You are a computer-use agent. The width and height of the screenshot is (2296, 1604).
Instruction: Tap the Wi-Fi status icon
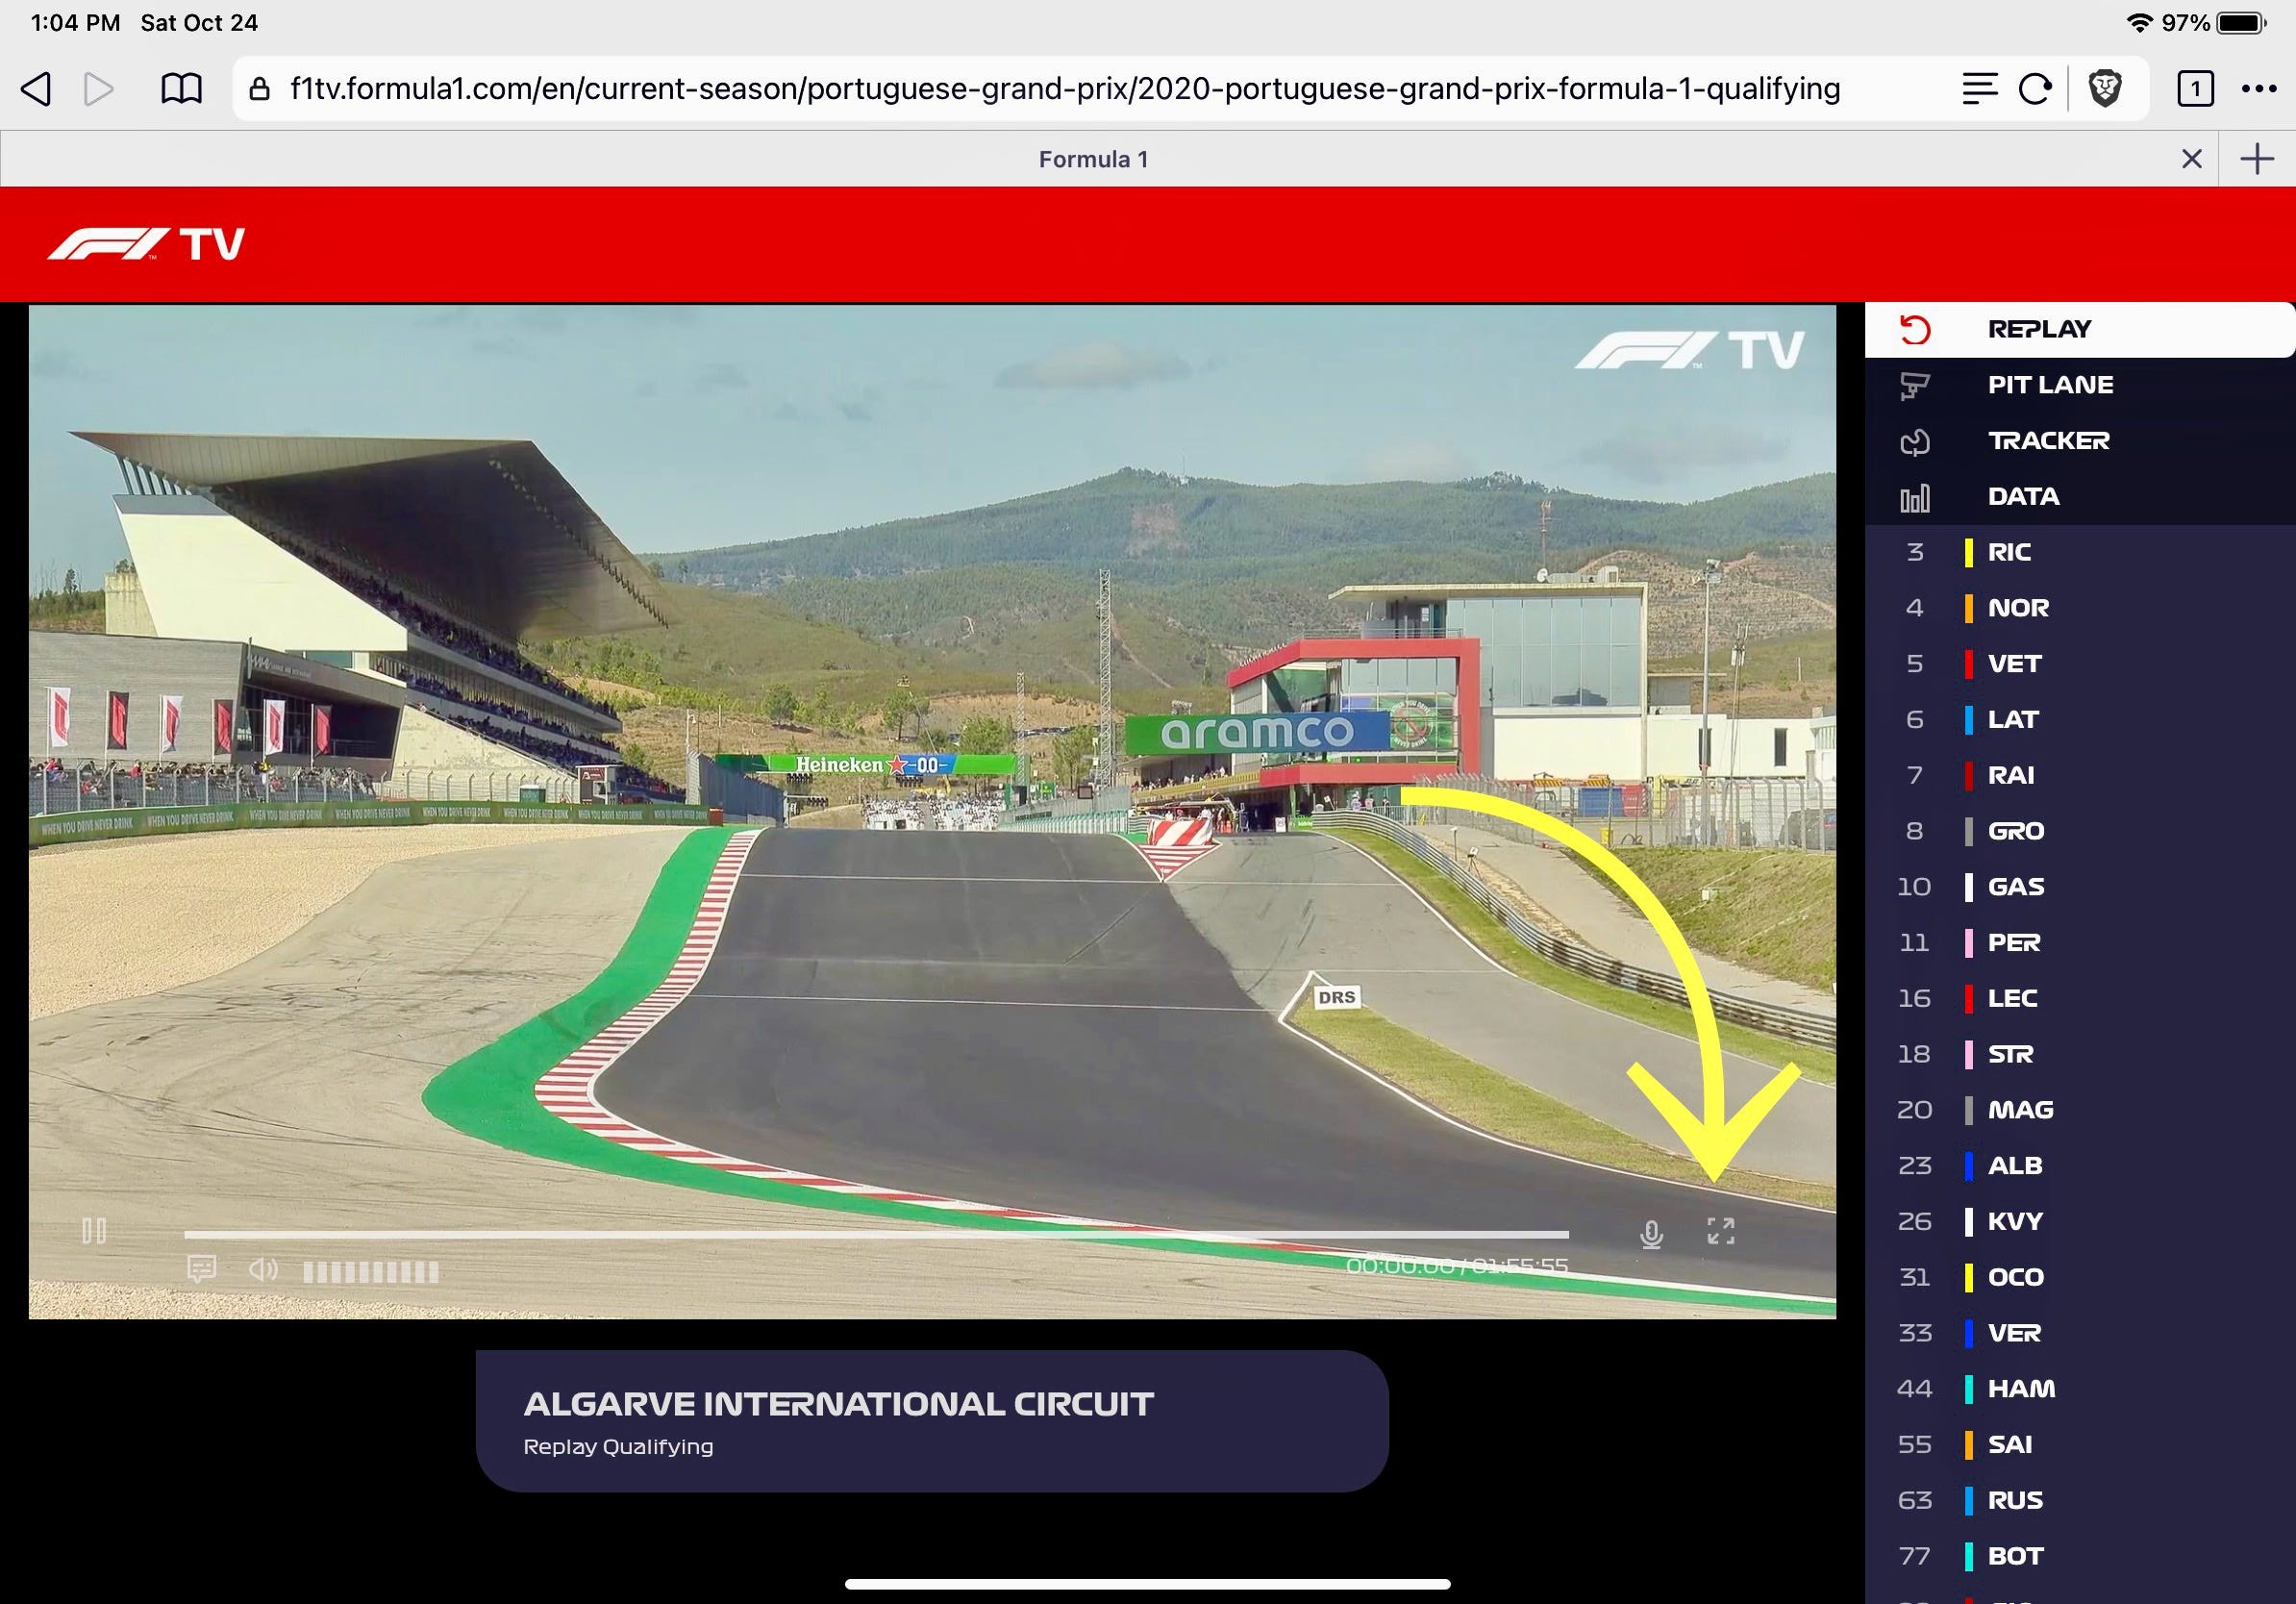pyautogui.click(x=2139, y=23)
